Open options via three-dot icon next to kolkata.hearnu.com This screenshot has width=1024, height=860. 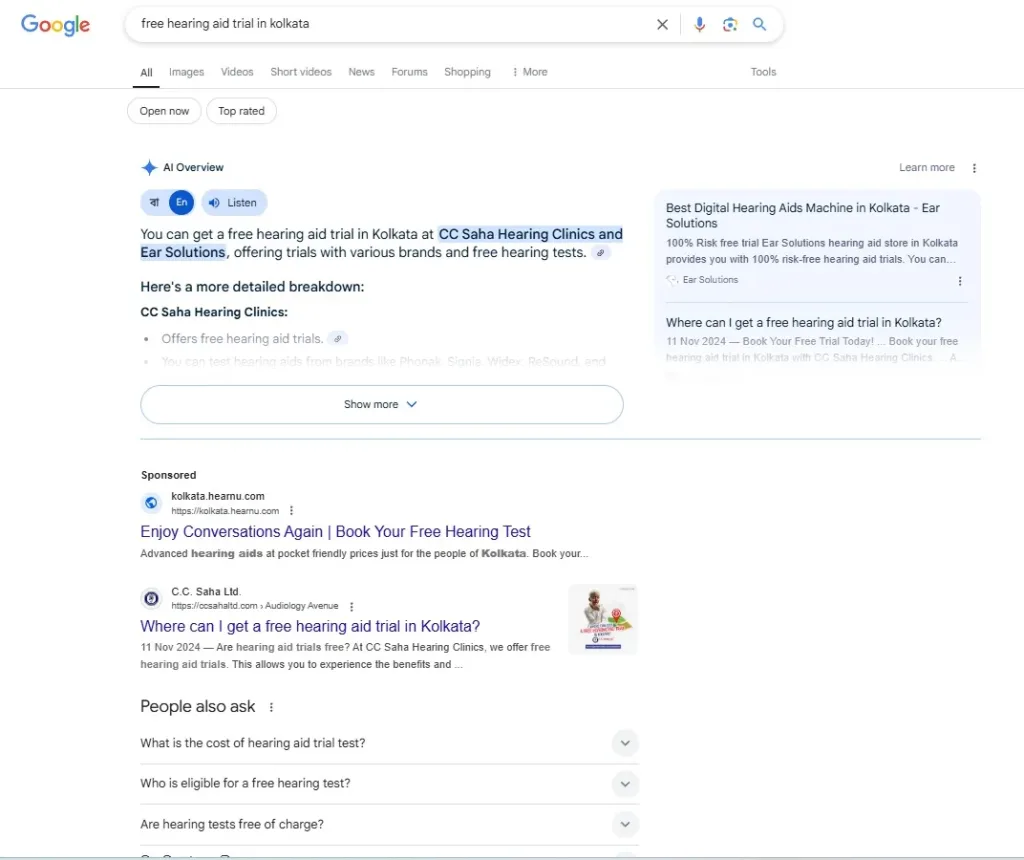(291, 510)
